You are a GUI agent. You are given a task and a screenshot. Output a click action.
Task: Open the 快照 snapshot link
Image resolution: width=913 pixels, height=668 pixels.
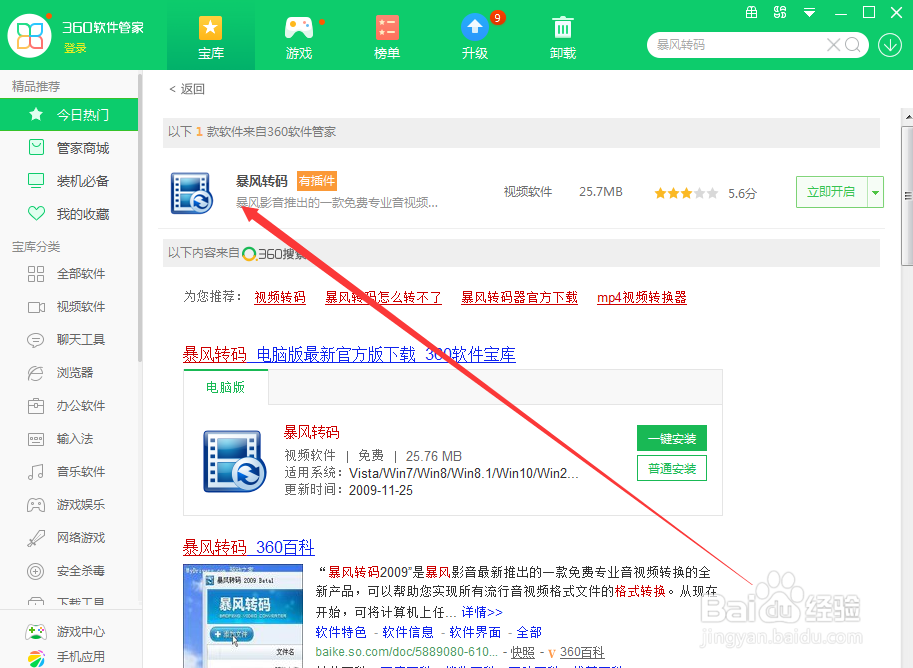(x=522, y=653)
